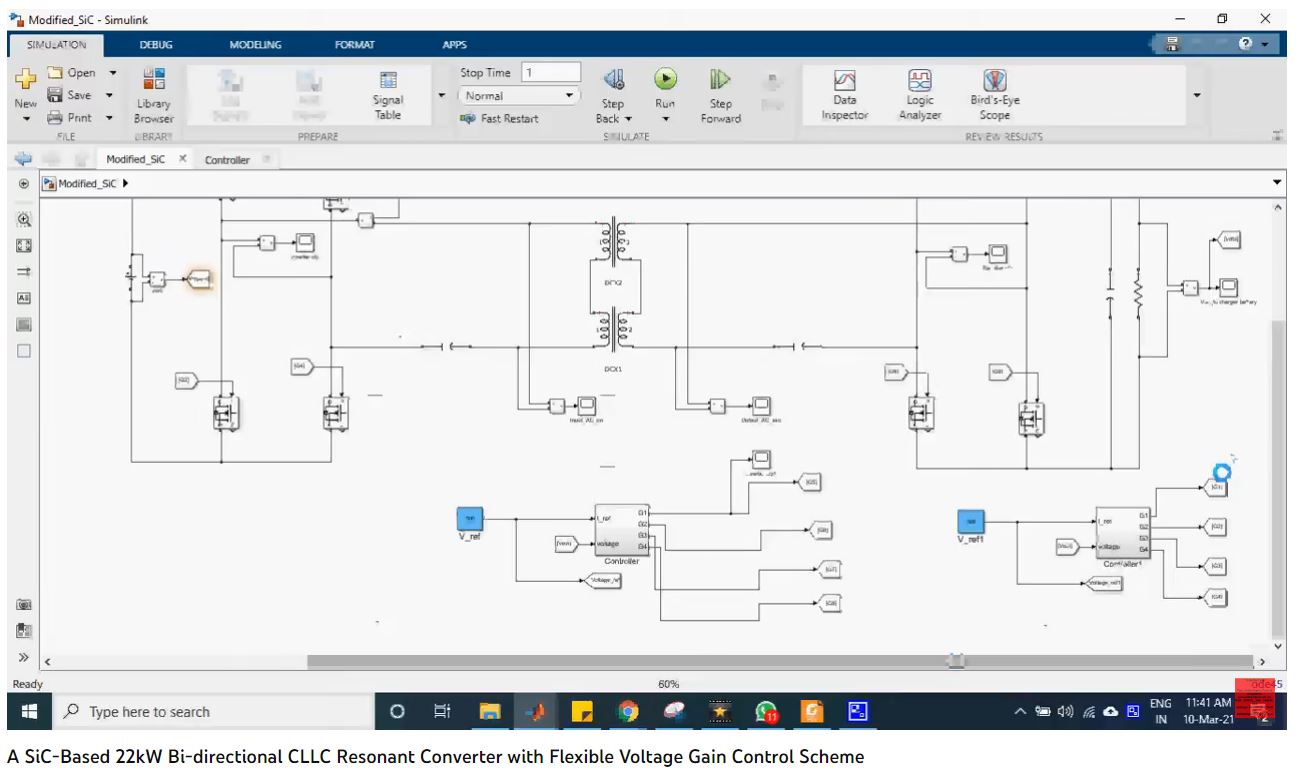Screen dimensions: 1299x776
Task: Select the V_ref1 constant block
Action: (x=970, y=521)
